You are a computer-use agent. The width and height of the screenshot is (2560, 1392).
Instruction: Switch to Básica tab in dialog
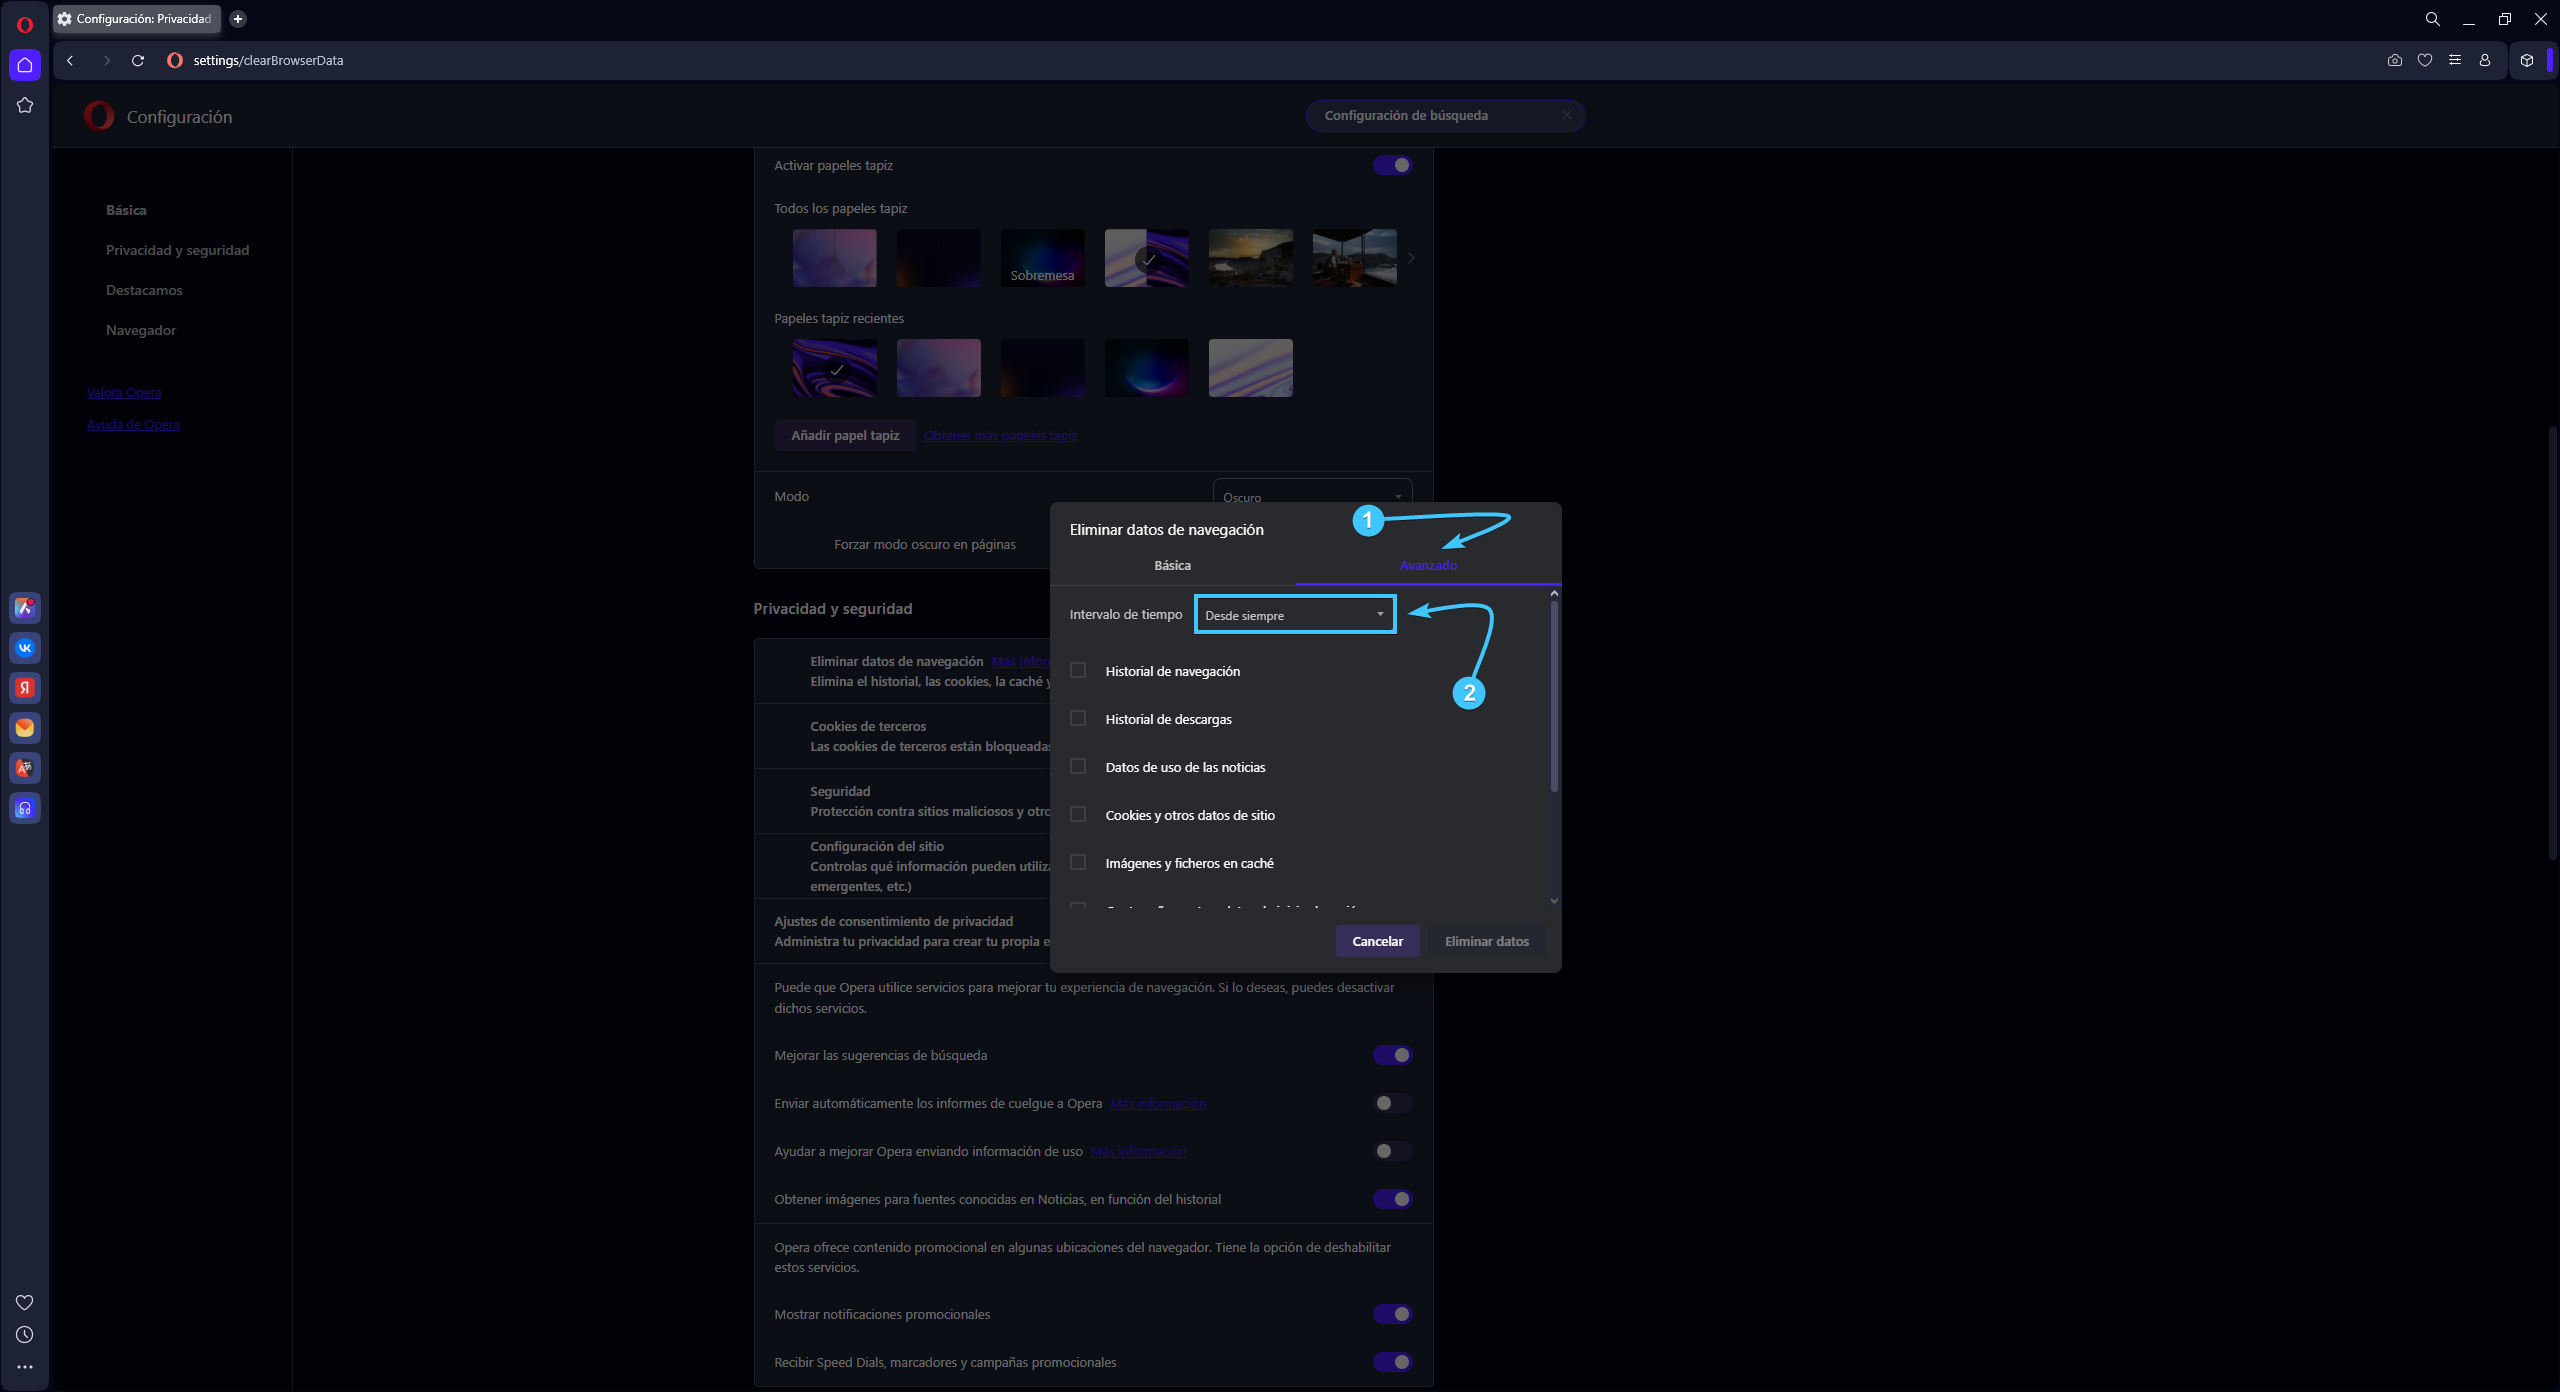pyautogui.click(x=1172, y=565)
